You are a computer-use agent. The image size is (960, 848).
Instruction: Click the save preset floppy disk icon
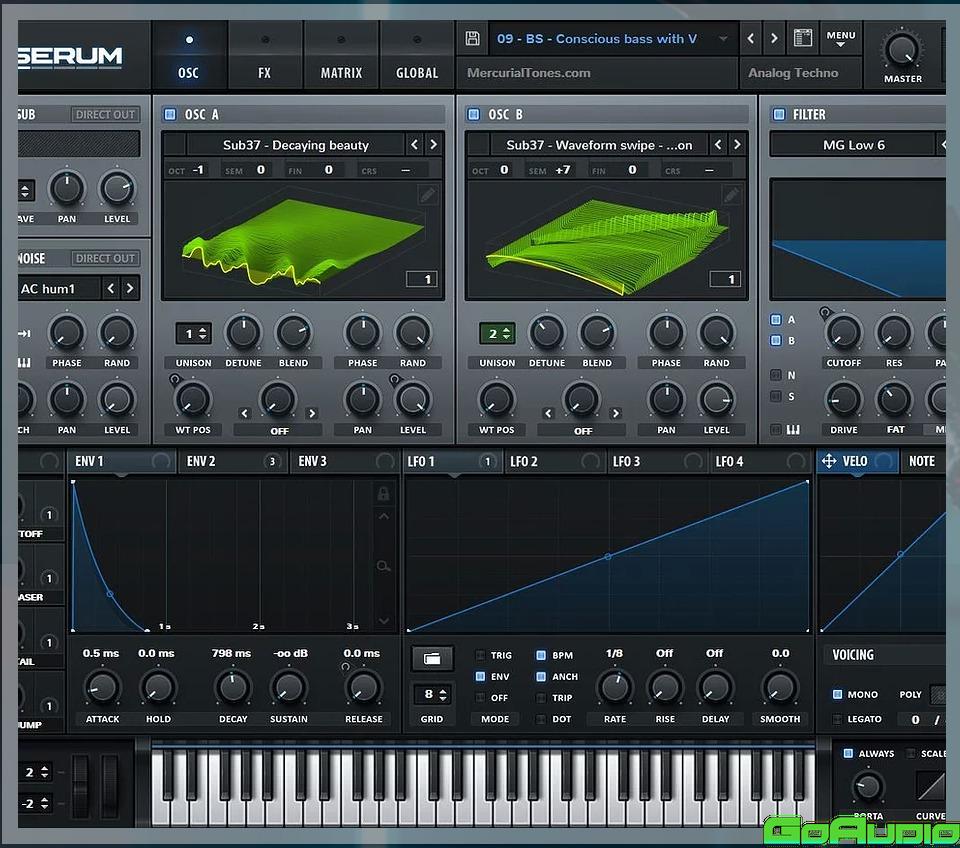click(473, 39)
